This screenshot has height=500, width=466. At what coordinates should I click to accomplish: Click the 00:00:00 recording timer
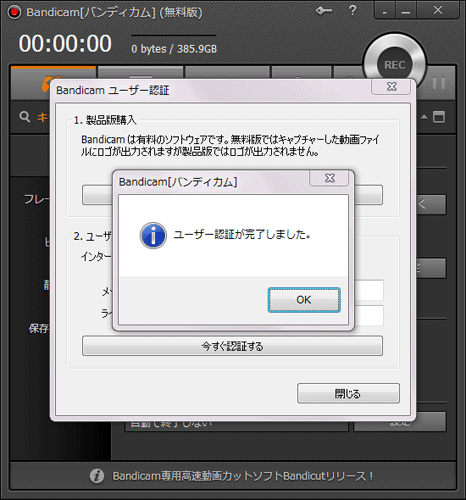pyautogui.click(x=65, y=43)
